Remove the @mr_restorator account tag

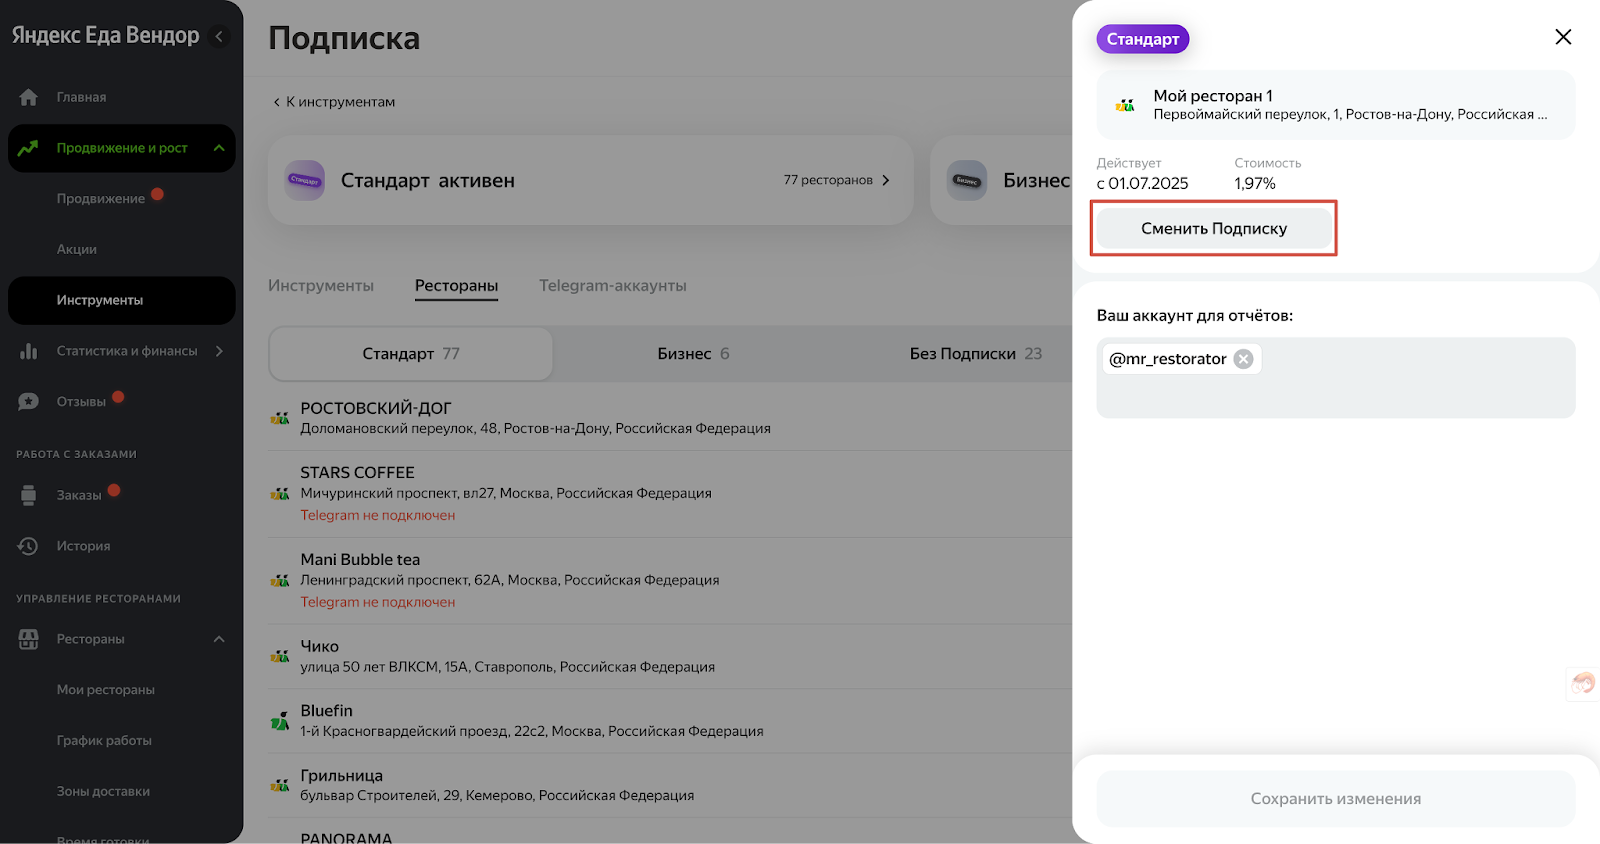click(x=1243, y=359)
